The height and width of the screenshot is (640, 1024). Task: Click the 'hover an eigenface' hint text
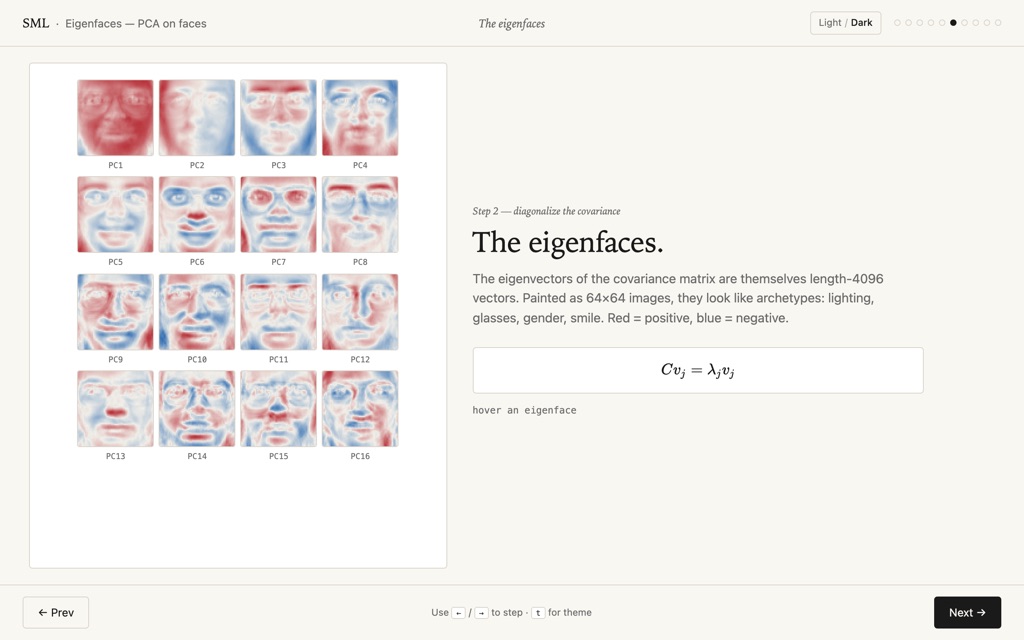pyautogui.click(x=524, y=410)
